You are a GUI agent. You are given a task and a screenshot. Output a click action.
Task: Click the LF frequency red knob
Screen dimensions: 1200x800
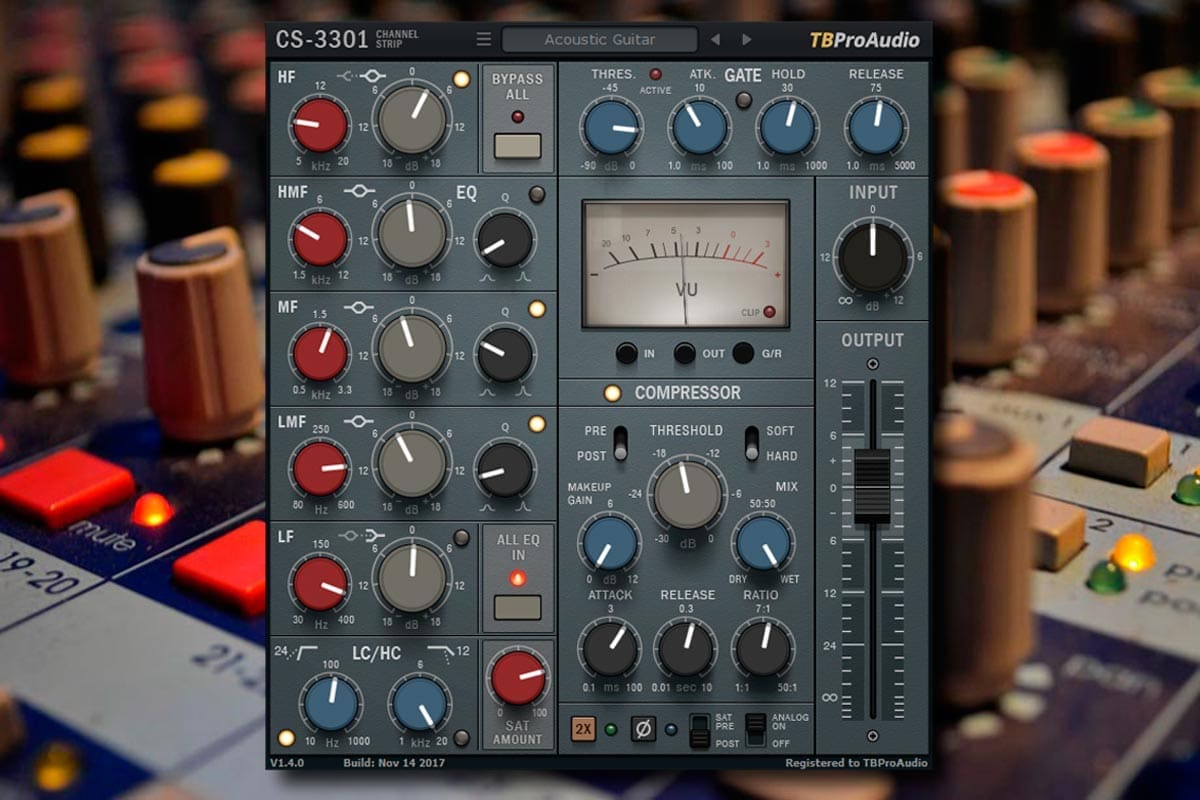(320, 584)
